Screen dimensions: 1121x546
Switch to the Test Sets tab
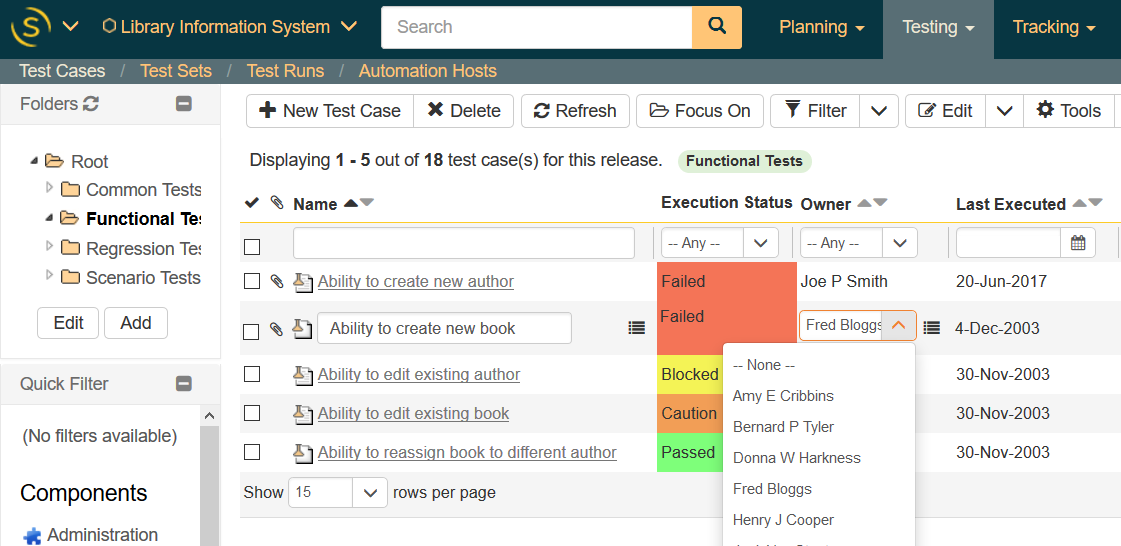click(176, 71)
